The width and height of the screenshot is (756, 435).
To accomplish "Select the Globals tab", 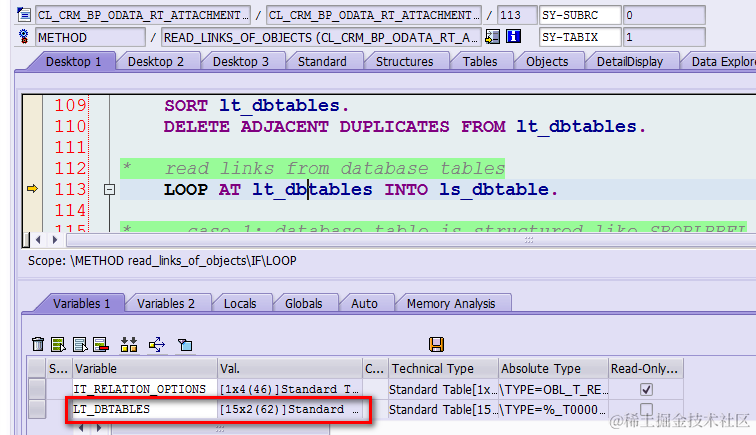I will [x=303, y=303].
